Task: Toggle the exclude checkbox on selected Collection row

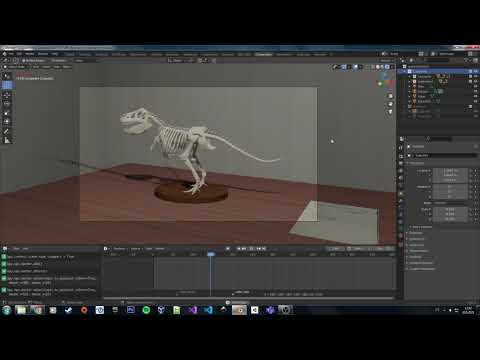Action: [x=470, y=71]
